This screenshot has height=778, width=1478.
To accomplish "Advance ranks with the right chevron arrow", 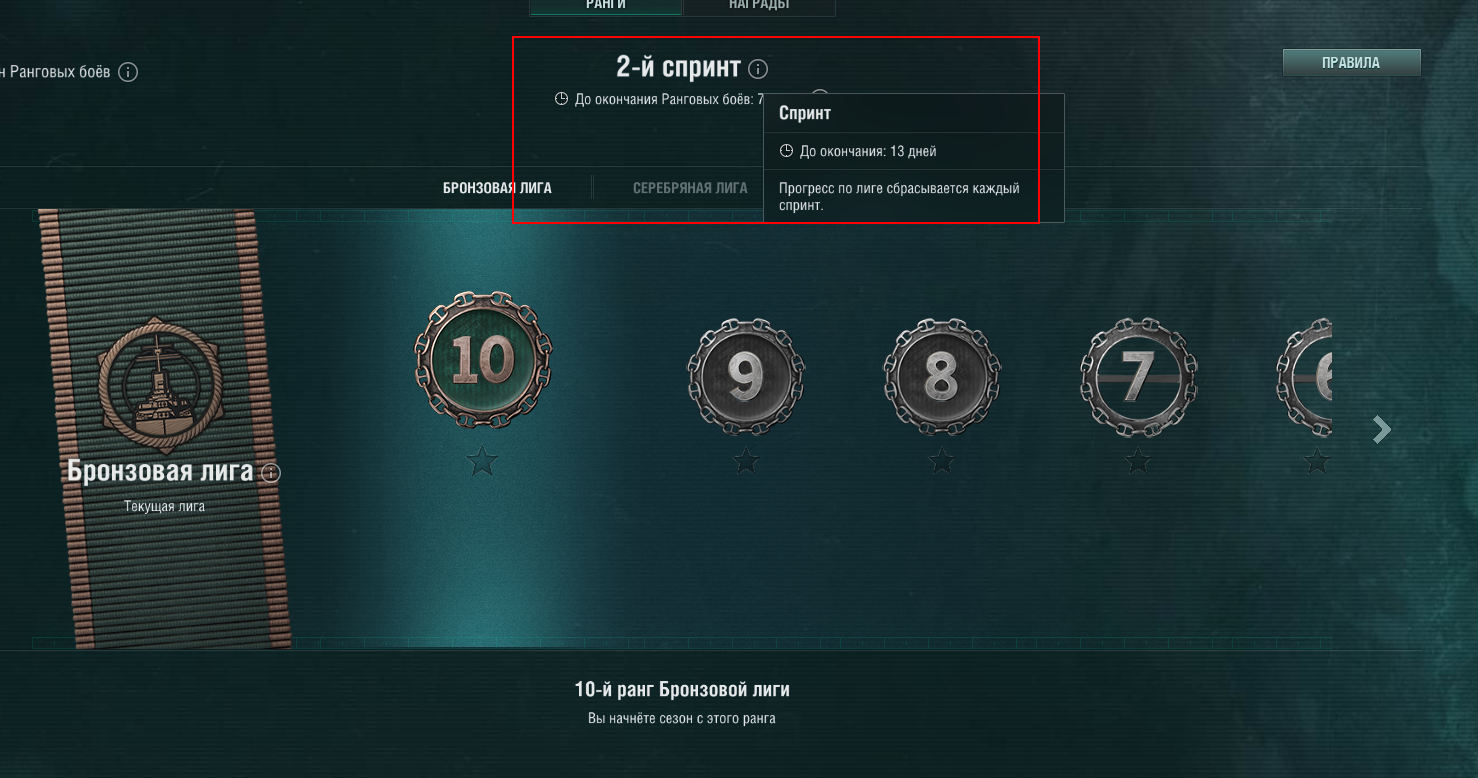I will pyautogui.click(x=1382, y=430).
